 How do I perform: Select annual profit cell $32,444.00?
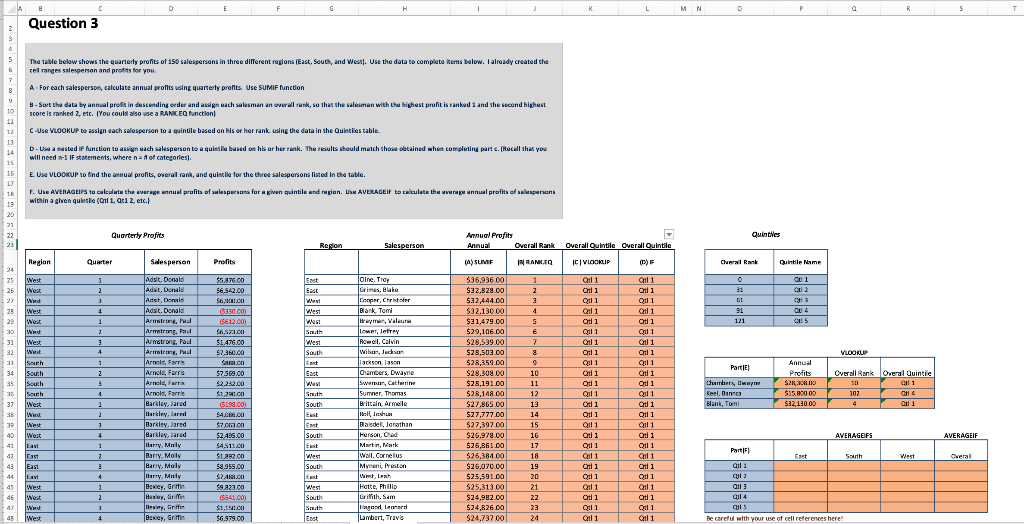(479, 301)
